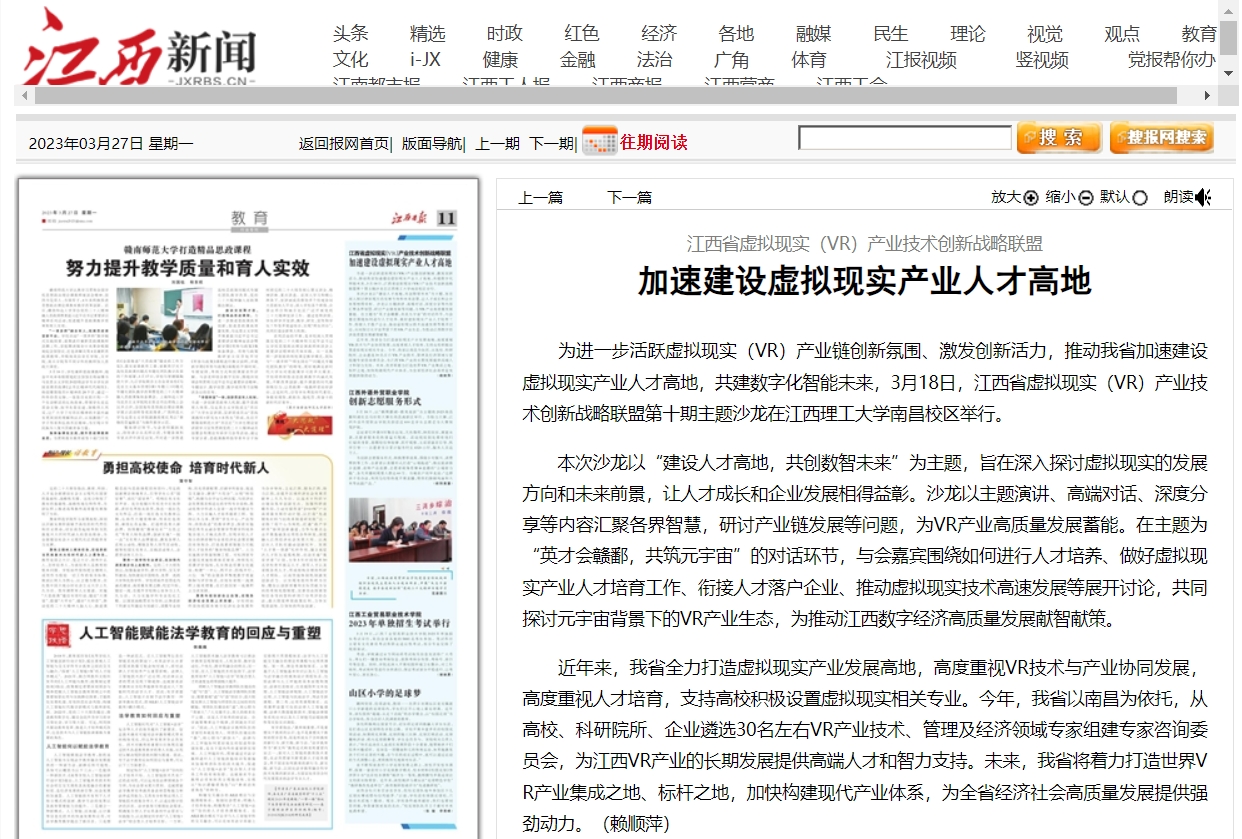
Task: Click article title 加速建设虚拟现实产业人才高地
Action: [x=865, y=283]
